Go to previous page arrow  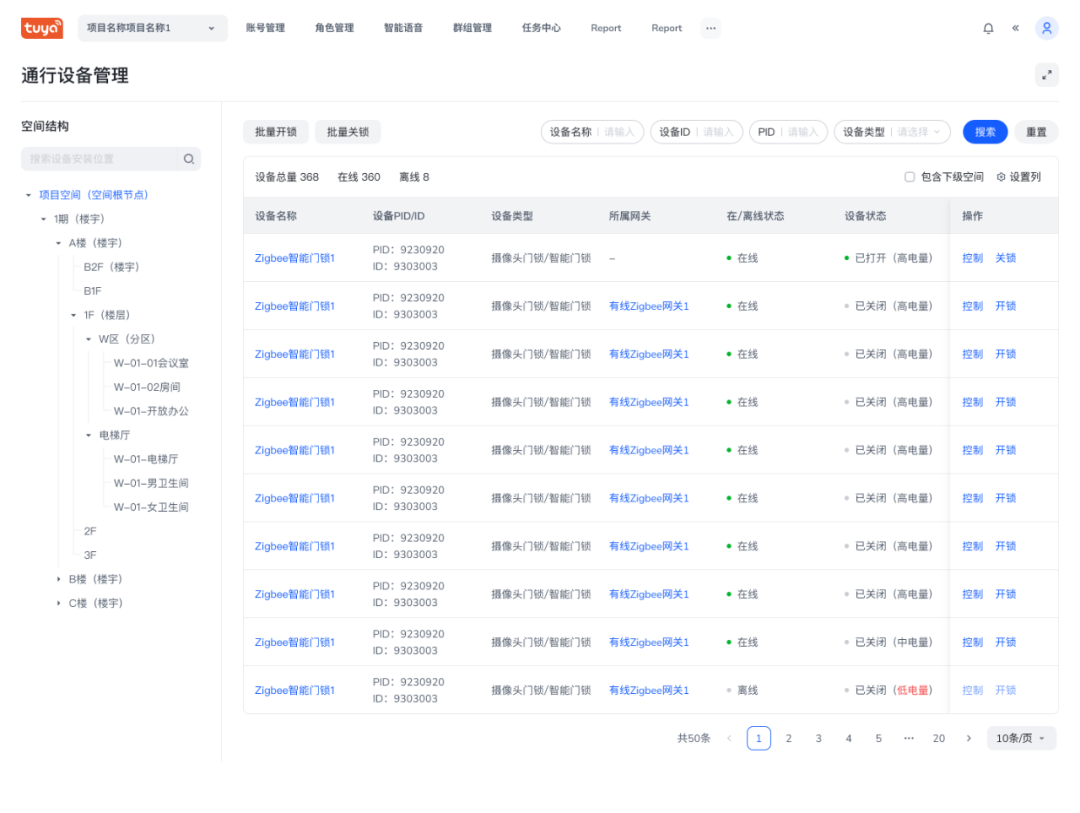[x=729, y=738]
